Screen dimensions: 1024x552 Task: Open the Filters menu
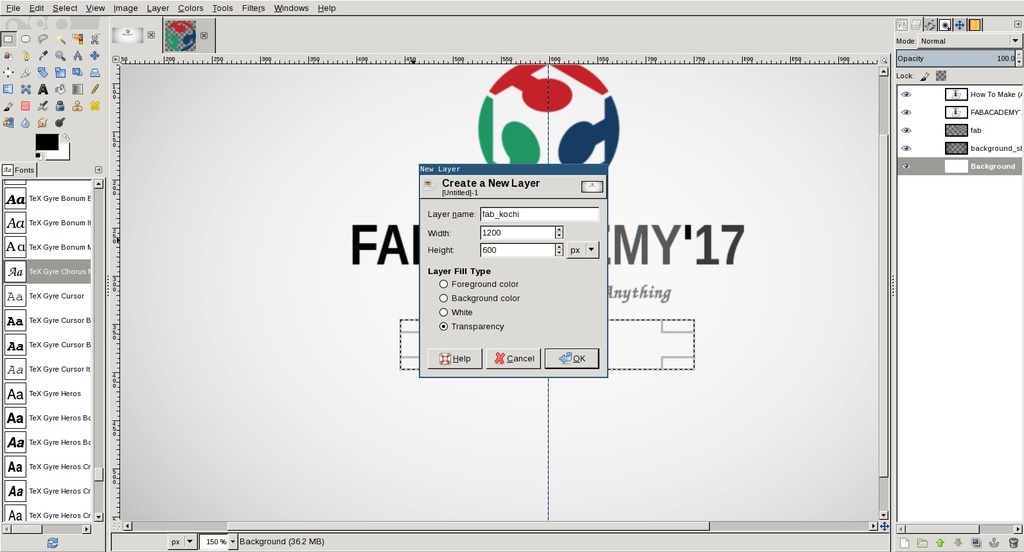click(253, 8)
